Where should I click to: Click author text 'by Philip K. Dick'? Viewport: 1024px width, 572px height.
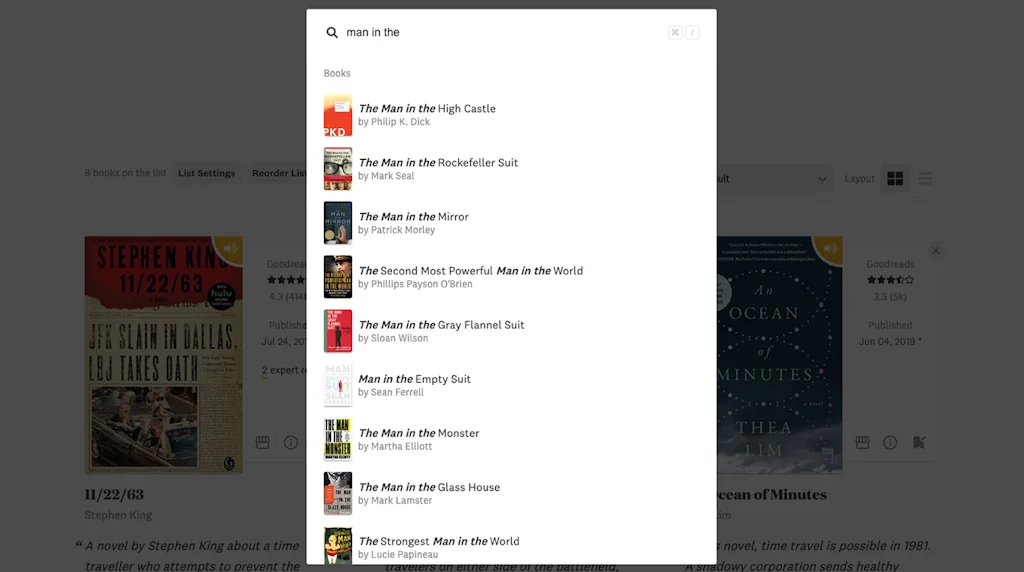pos(394,122)
